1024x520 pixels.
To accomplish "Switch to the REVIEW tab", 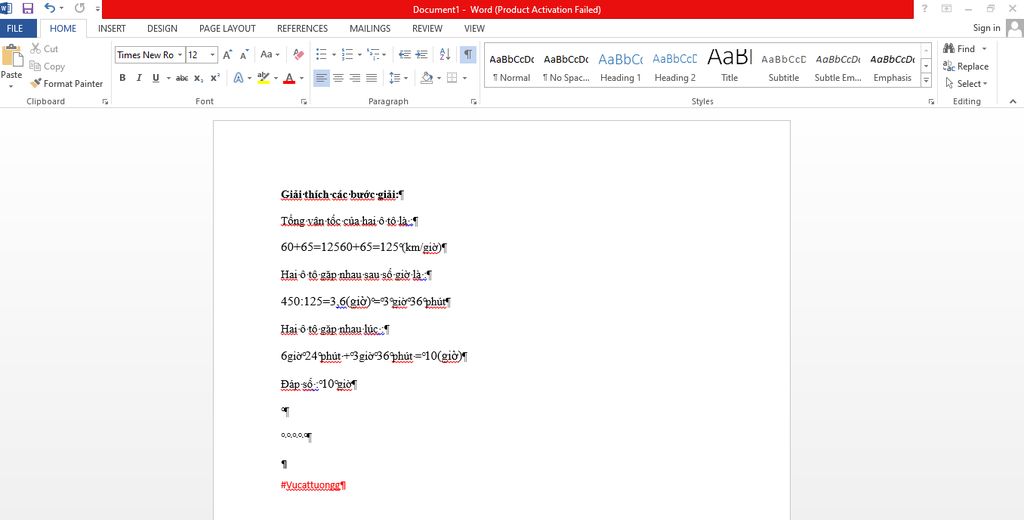I will pyautogui.click(x=427, y=28).
